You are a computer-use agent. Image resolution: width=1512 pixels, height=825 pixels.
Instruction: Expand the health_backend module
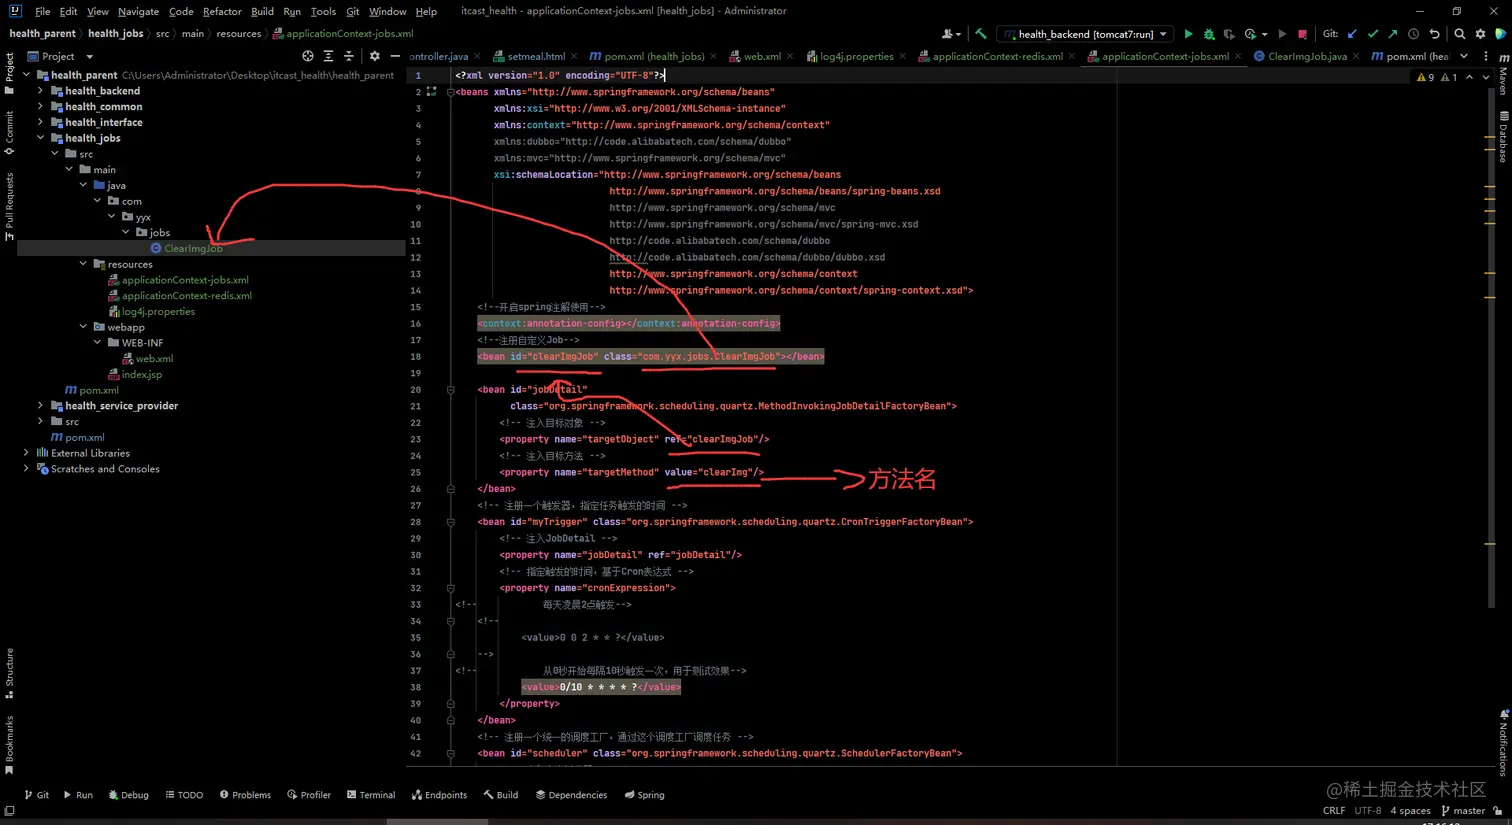click(40, 91)
